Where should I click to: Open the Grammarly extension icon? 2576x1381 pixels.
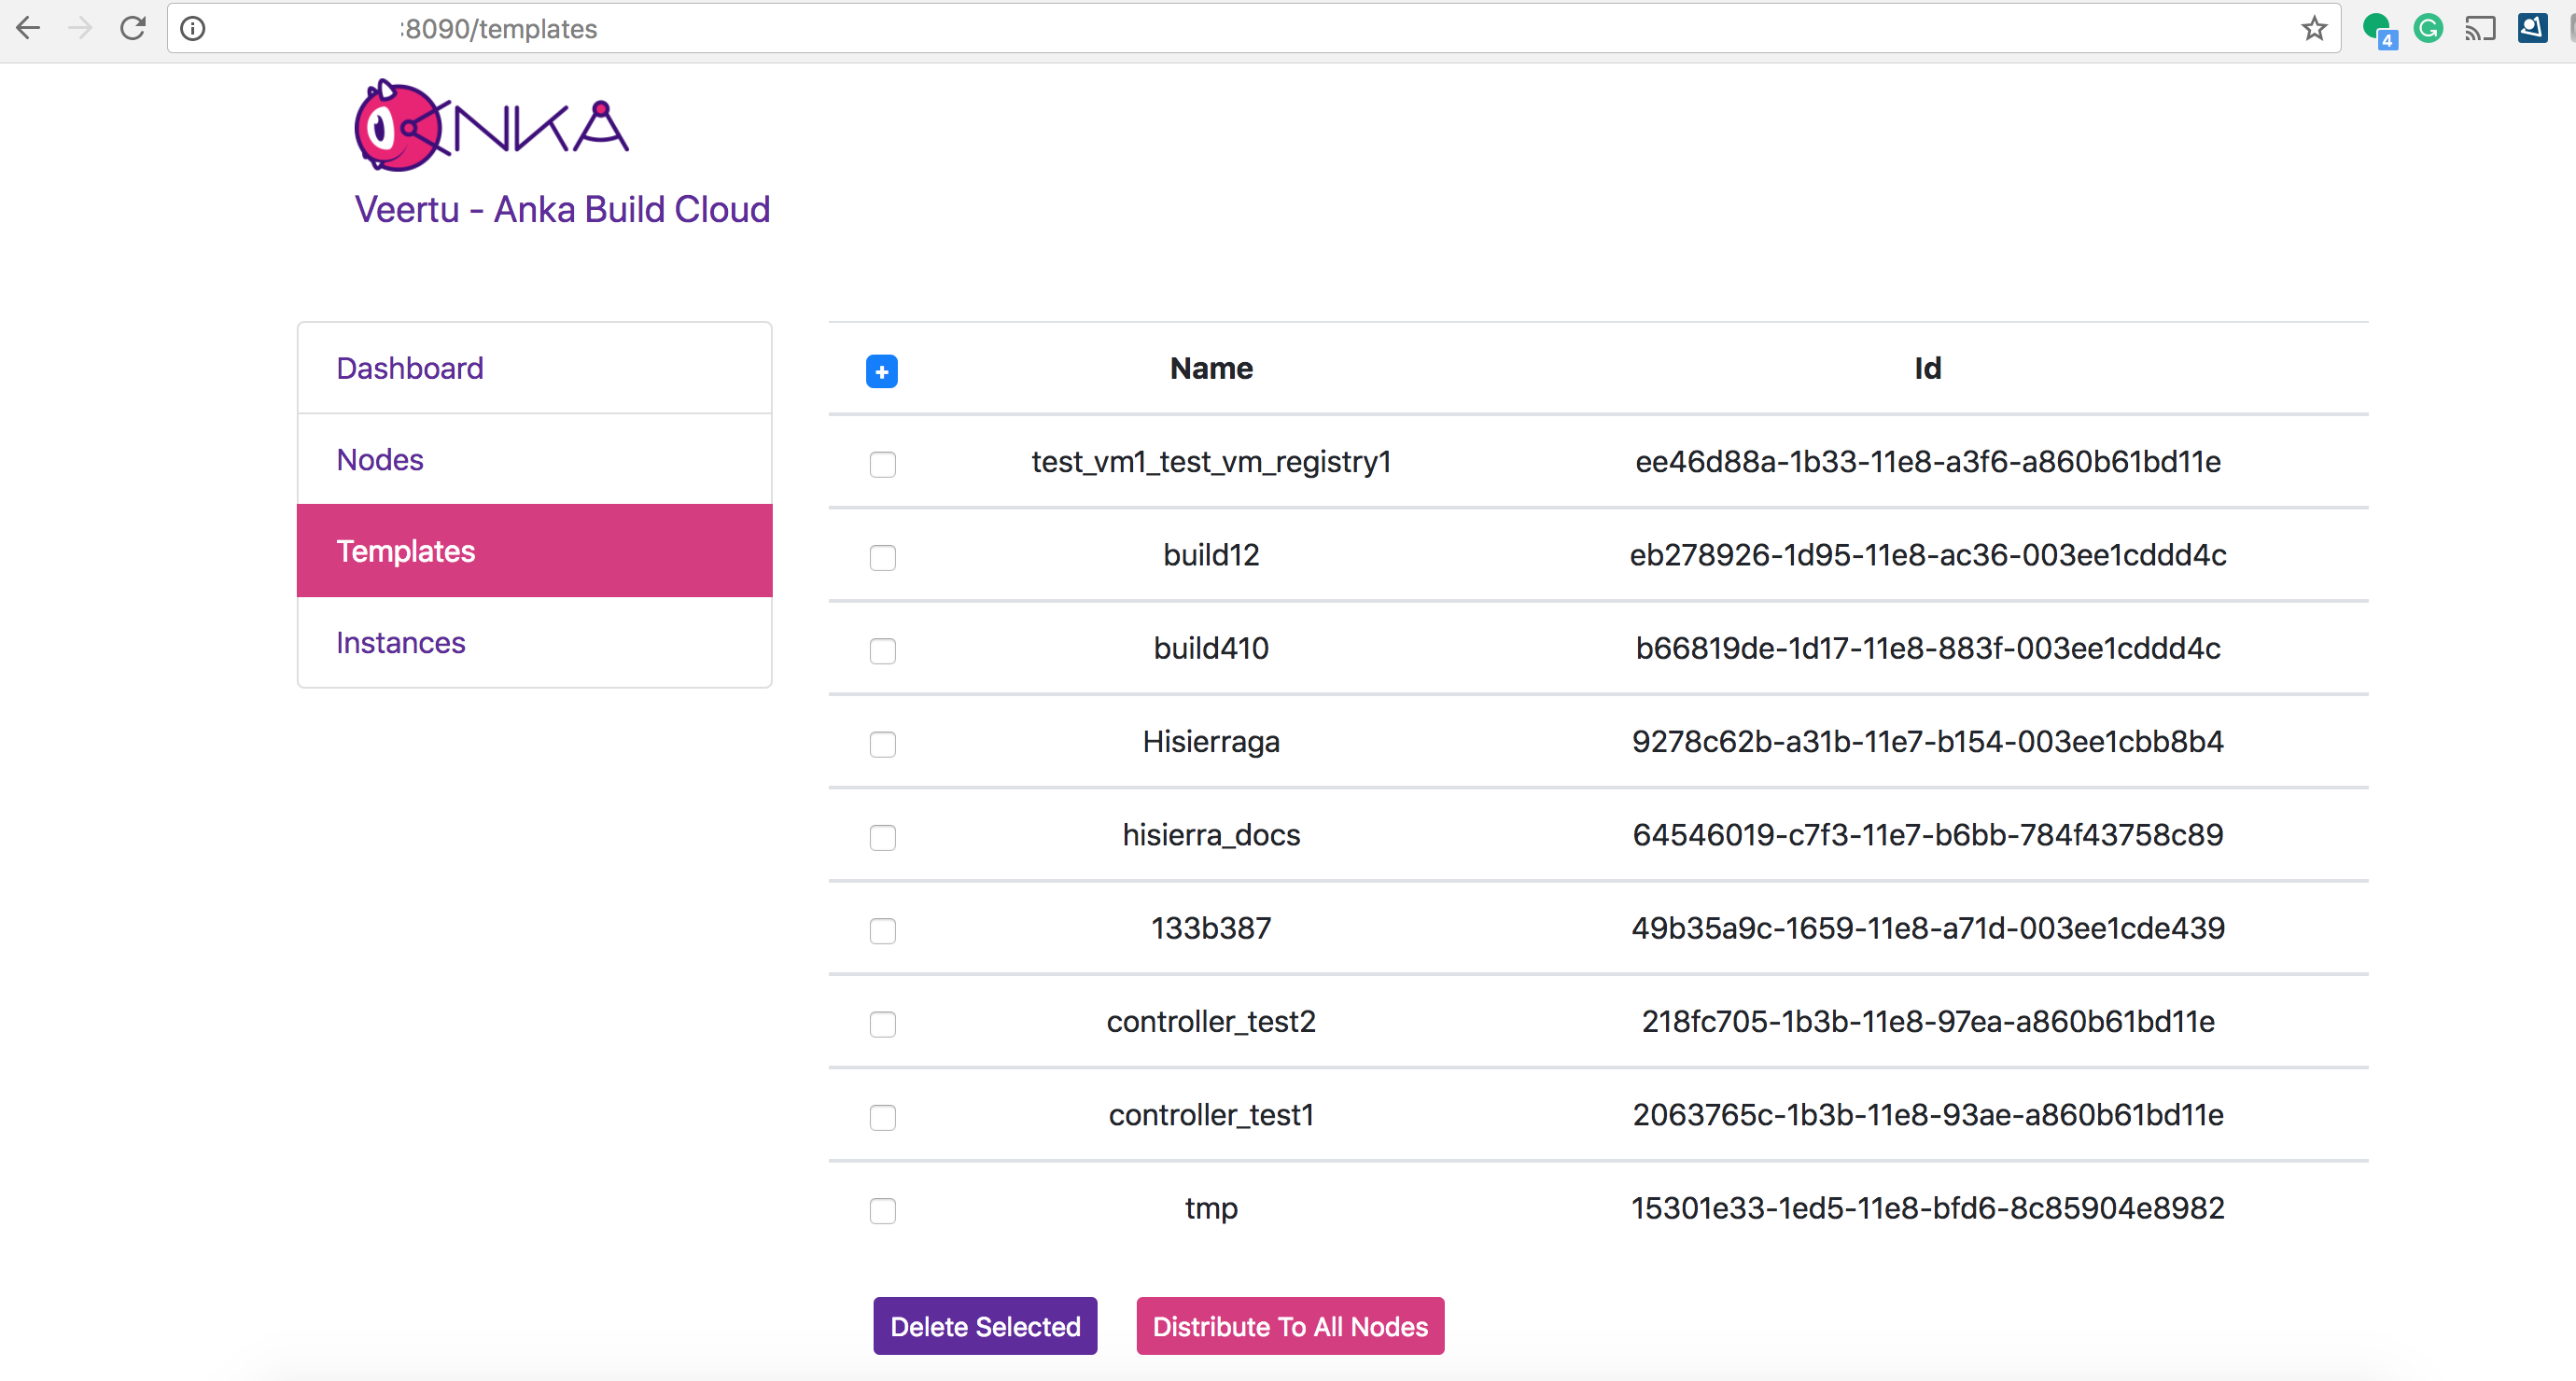pyautogui.click(x=2427, y=28)
